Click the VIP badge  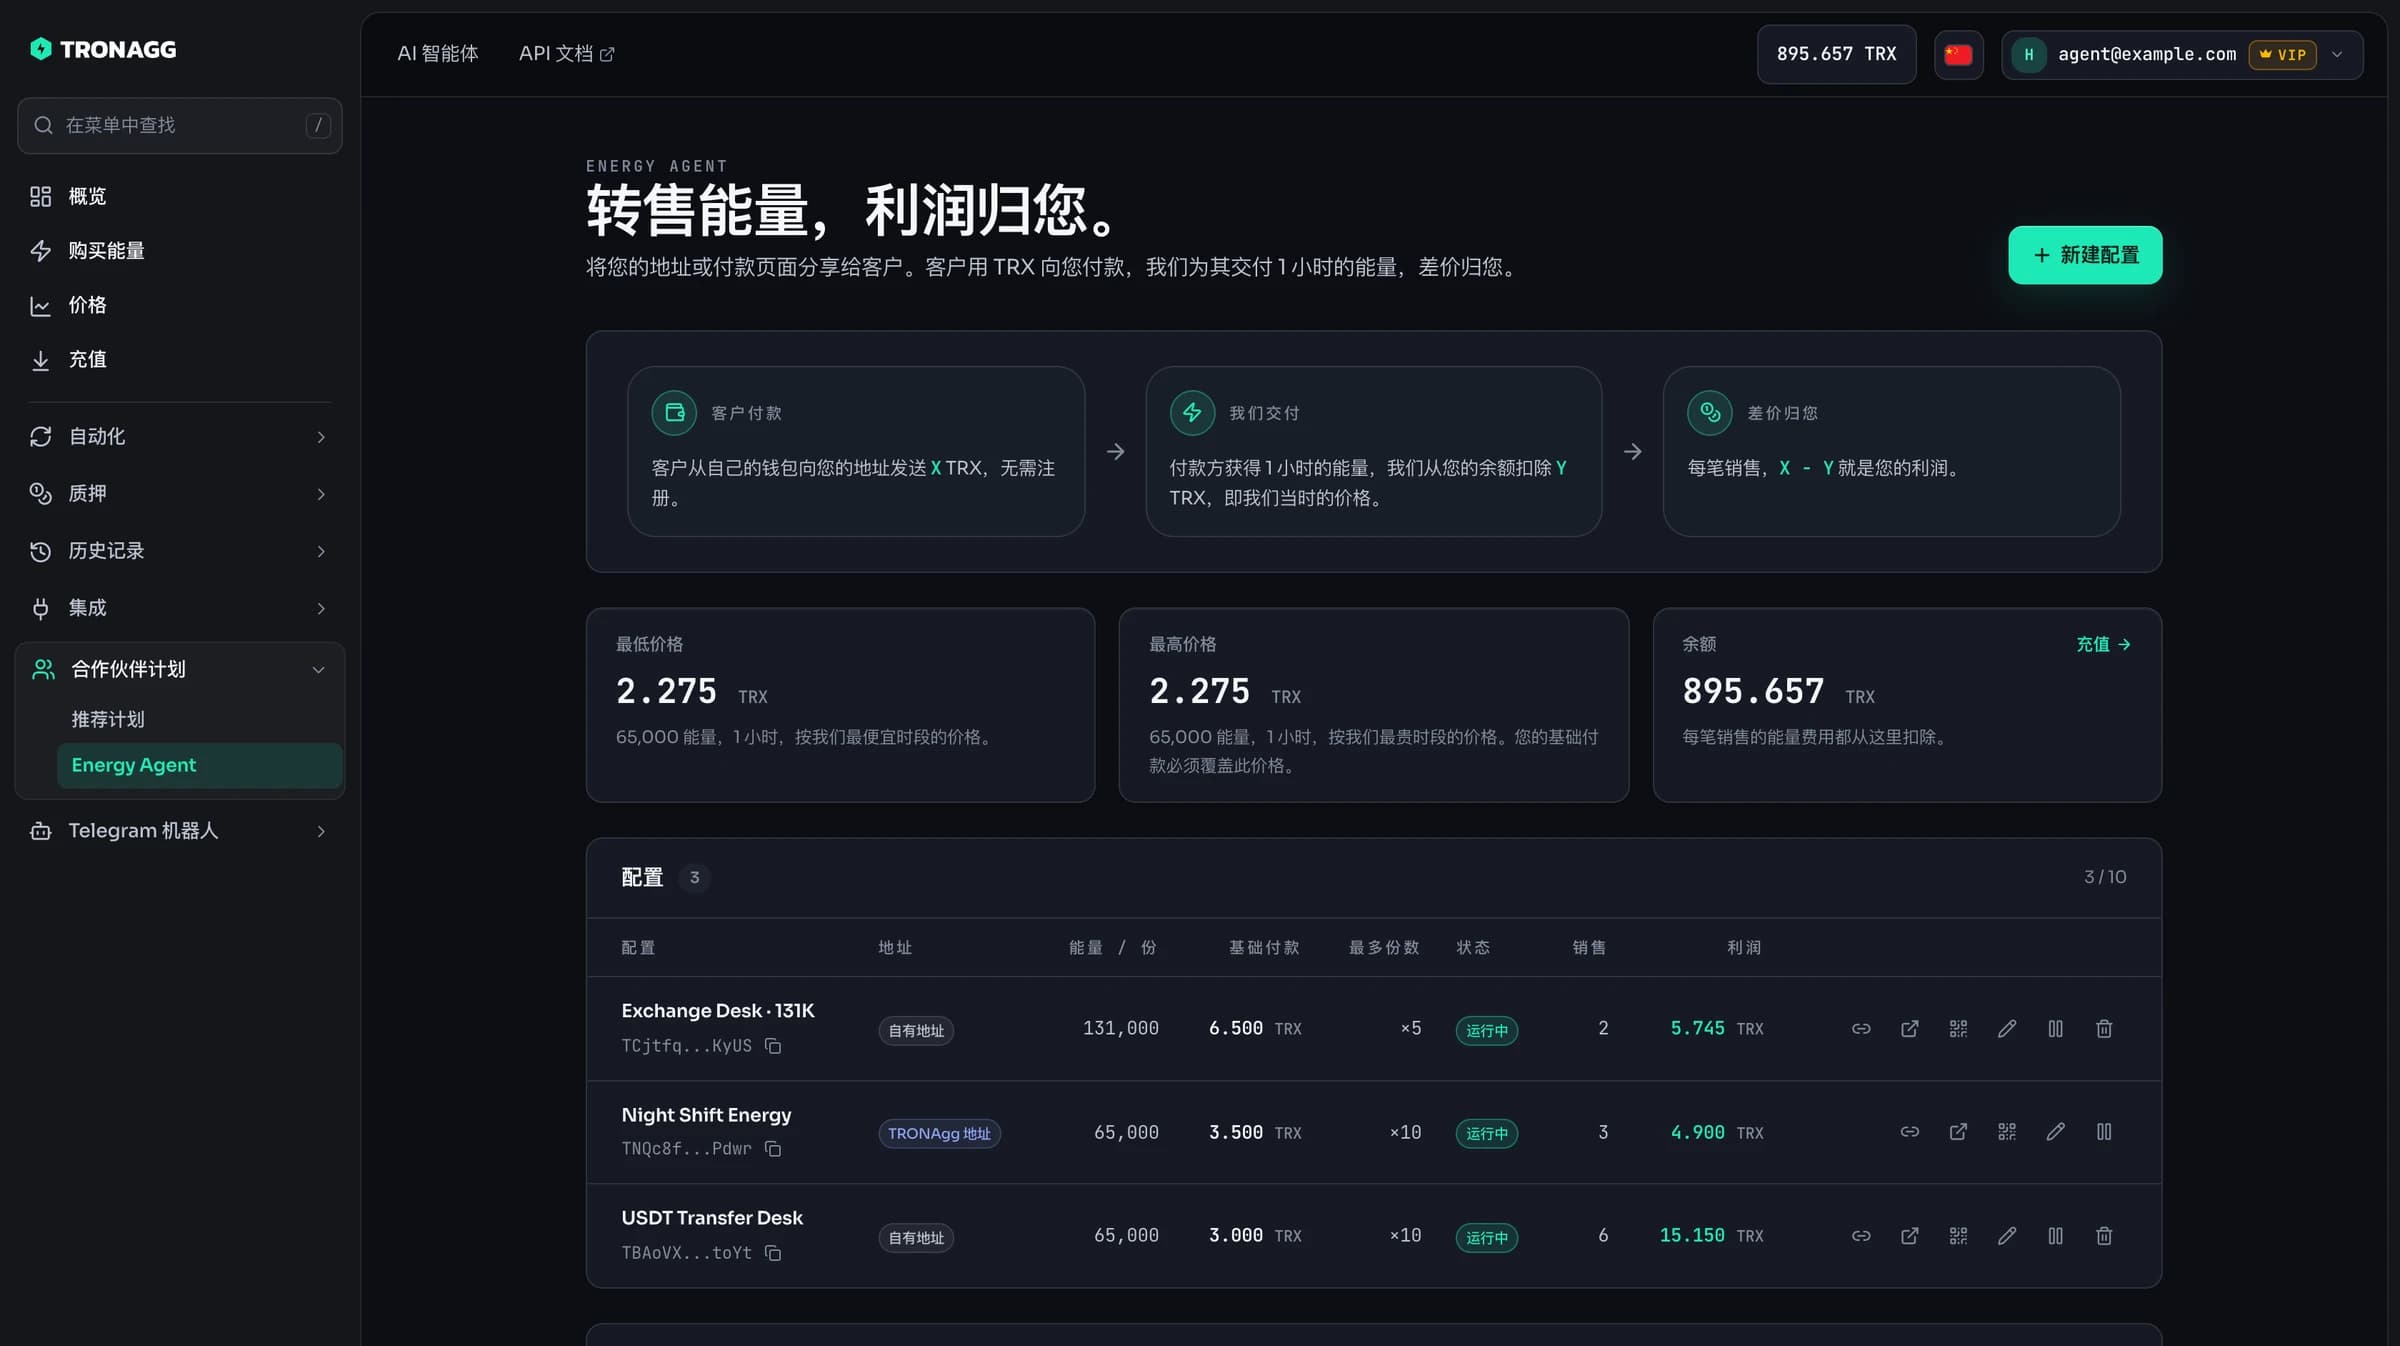[x=2282, y=55]
